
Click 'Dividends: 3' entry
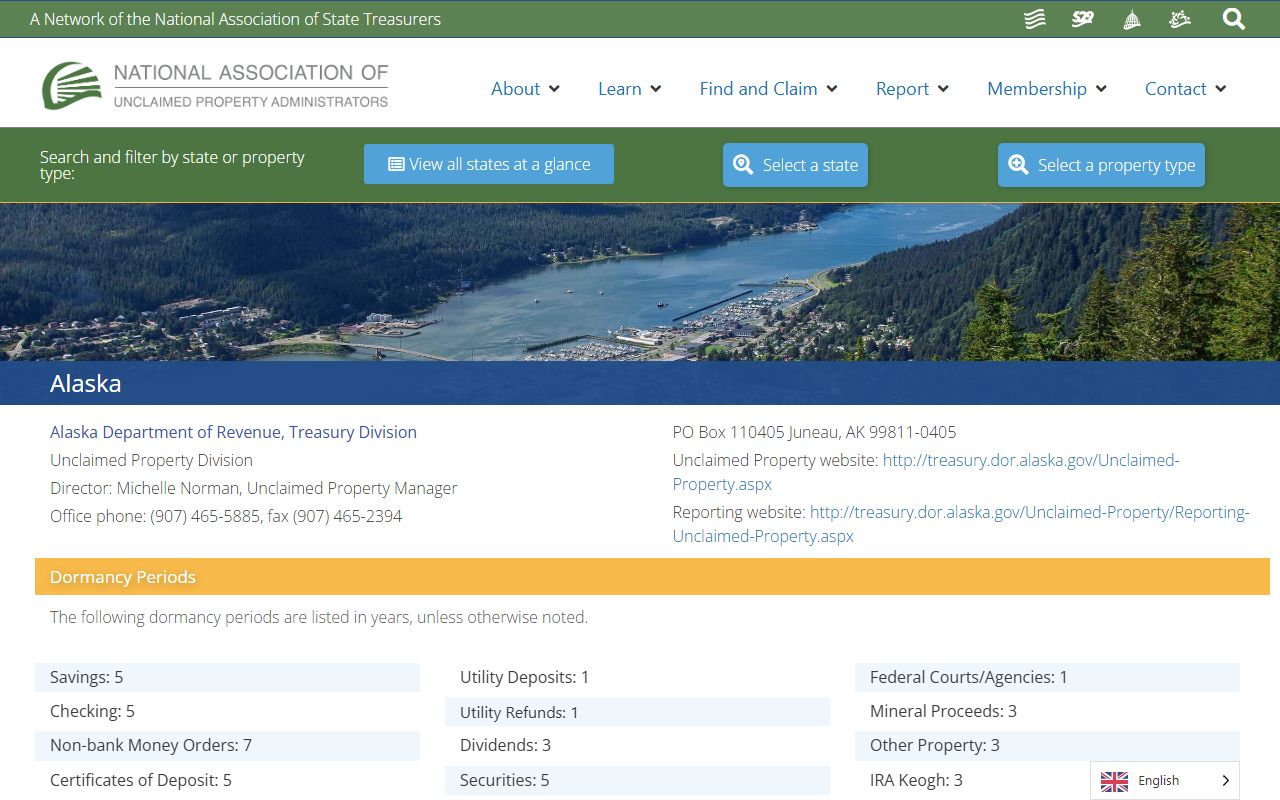637,745
